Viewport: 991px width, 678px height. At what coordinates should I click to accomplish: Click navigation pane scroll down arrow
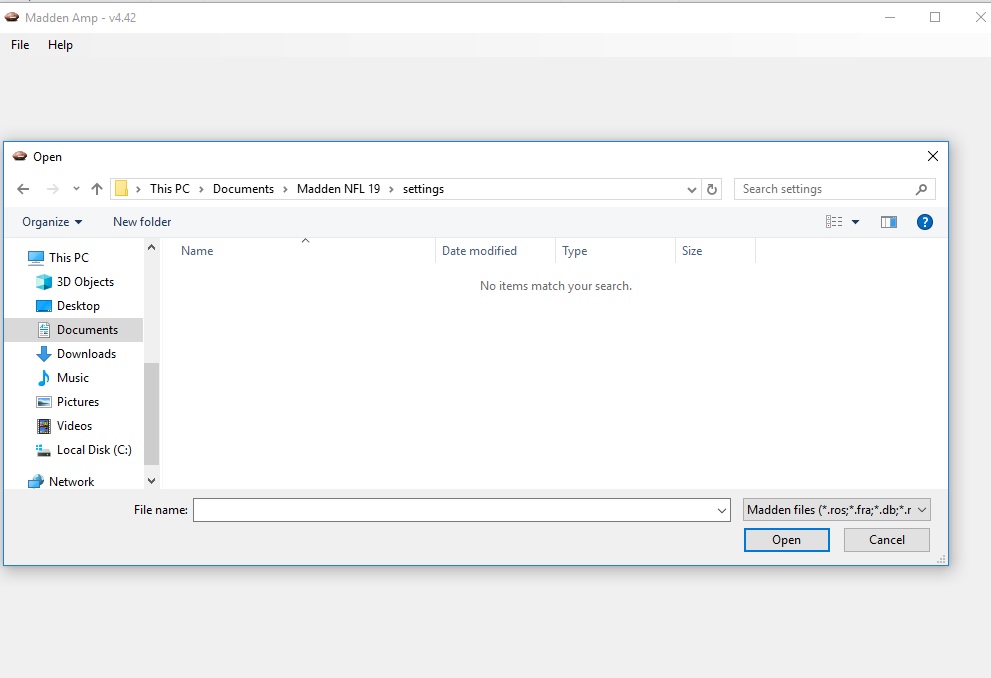click(x=151, y=481)
